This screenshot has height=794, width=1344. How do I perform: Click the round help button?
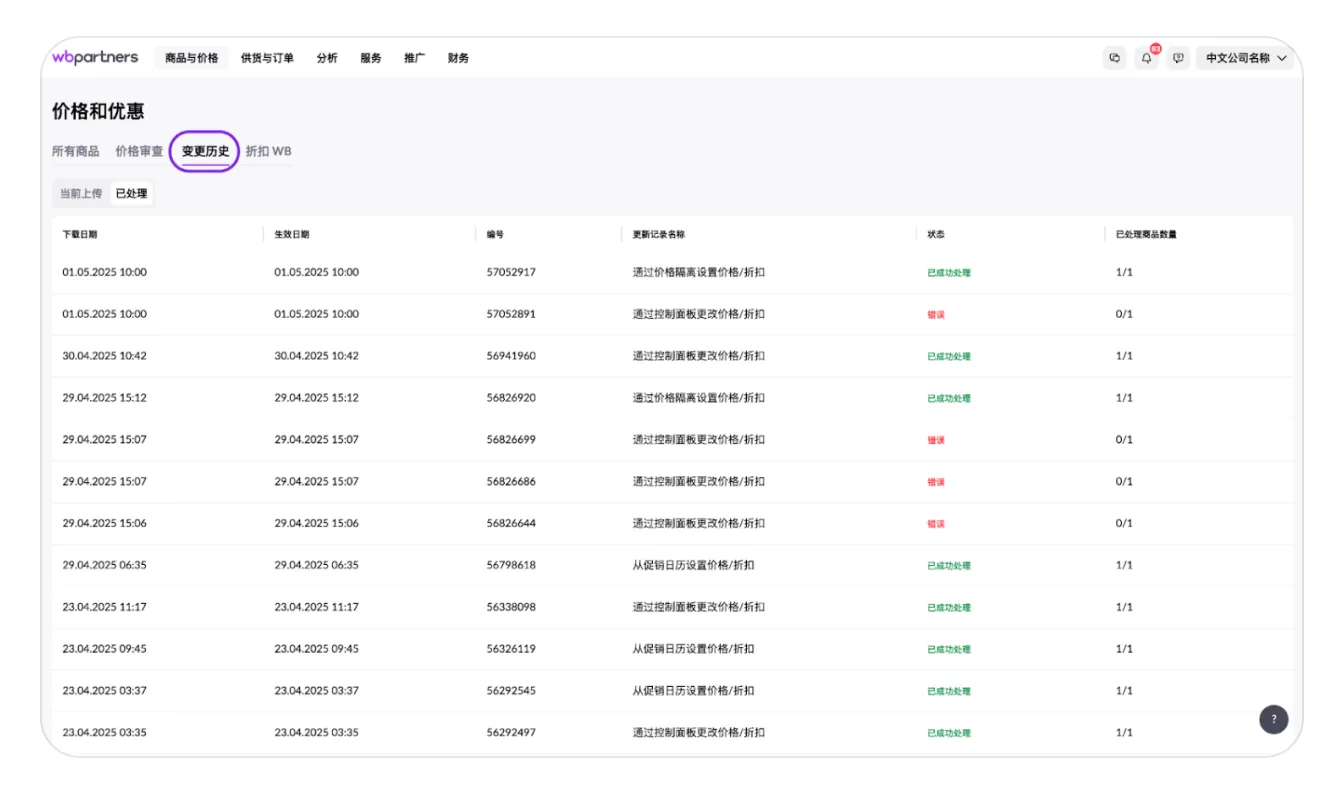1273,719
